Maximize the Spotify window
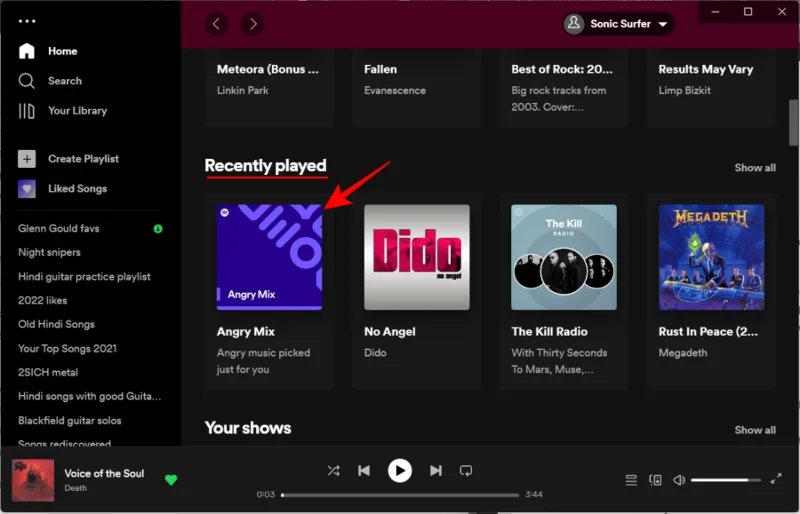The image size is (800, 514). click(748, 12)
